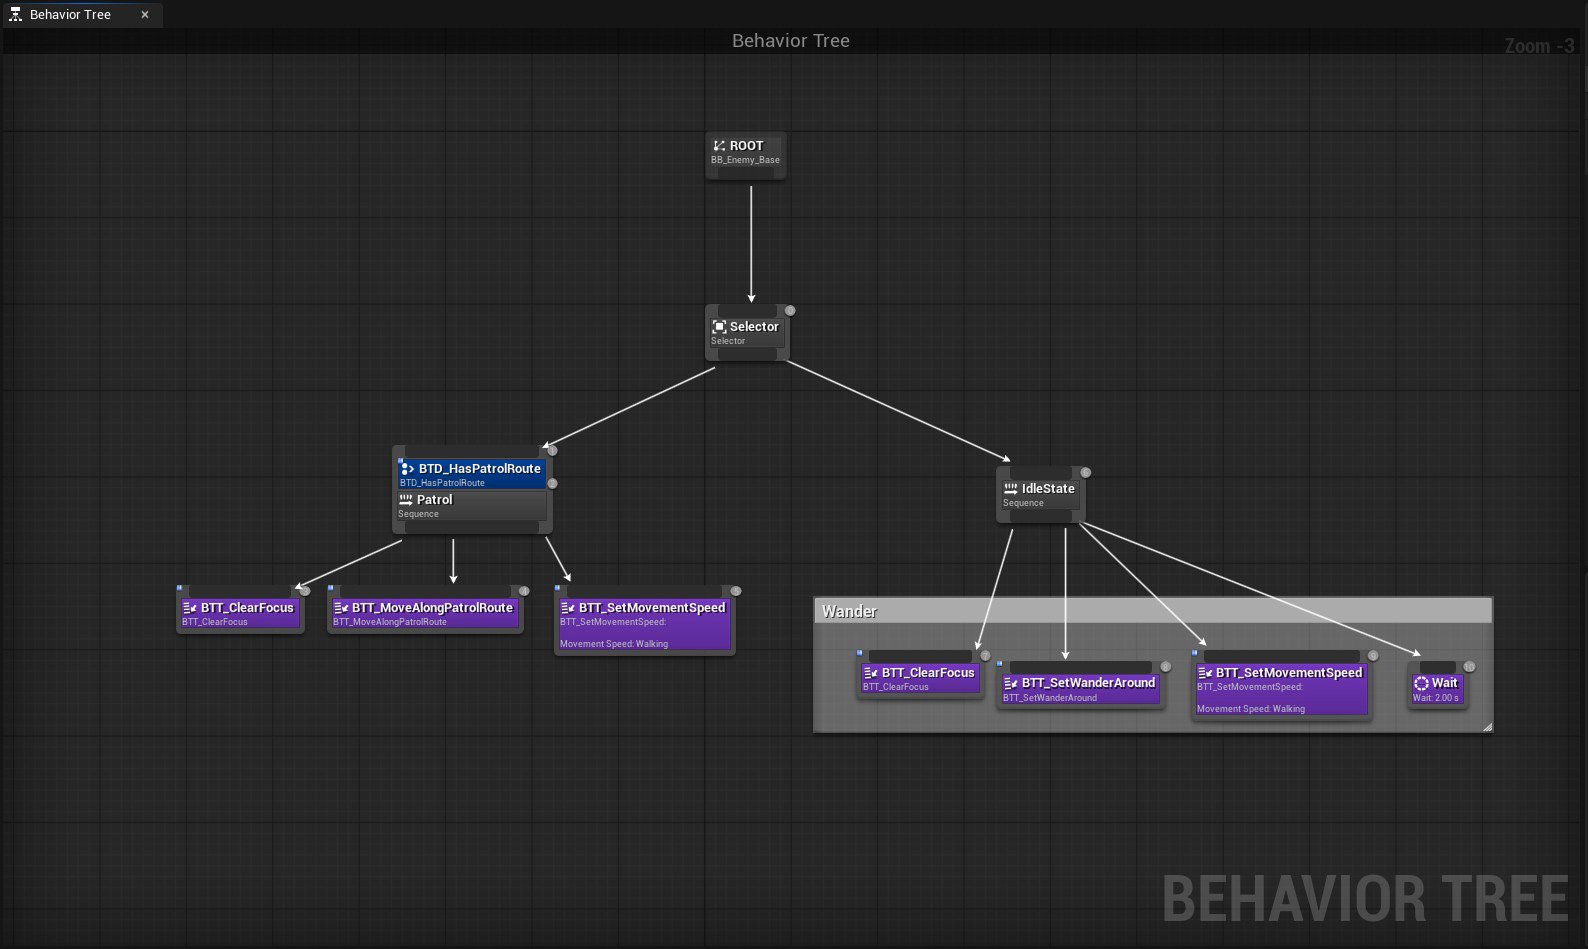Select the IdleState sequence node
This screenshot has height=949, width=1588.
pos(1048,489)
